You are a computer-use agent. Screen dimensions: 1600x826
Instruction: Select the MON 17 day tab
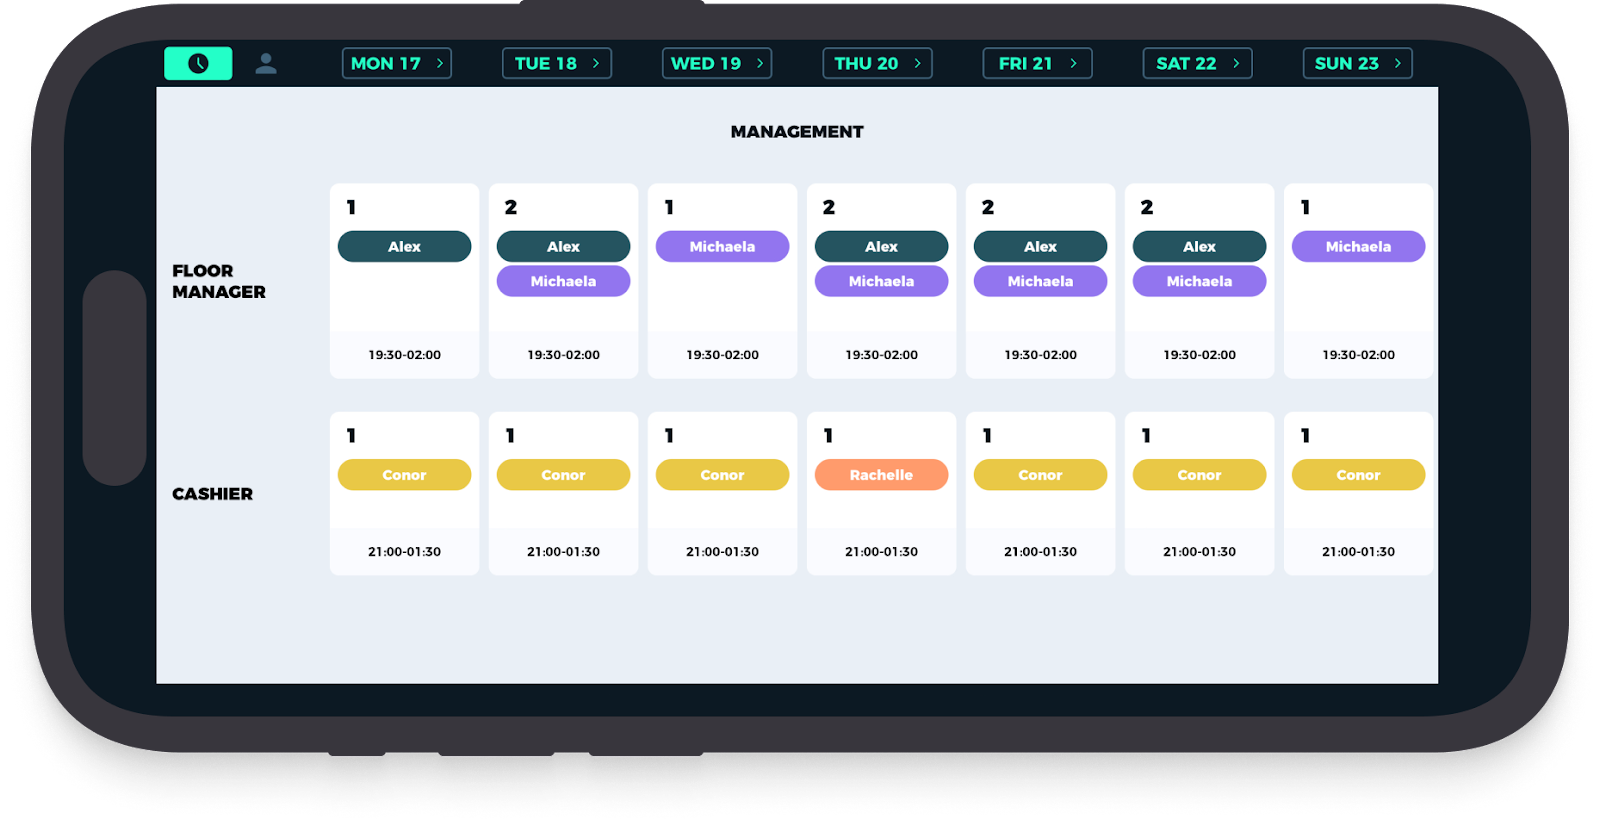tap(396, 63)
